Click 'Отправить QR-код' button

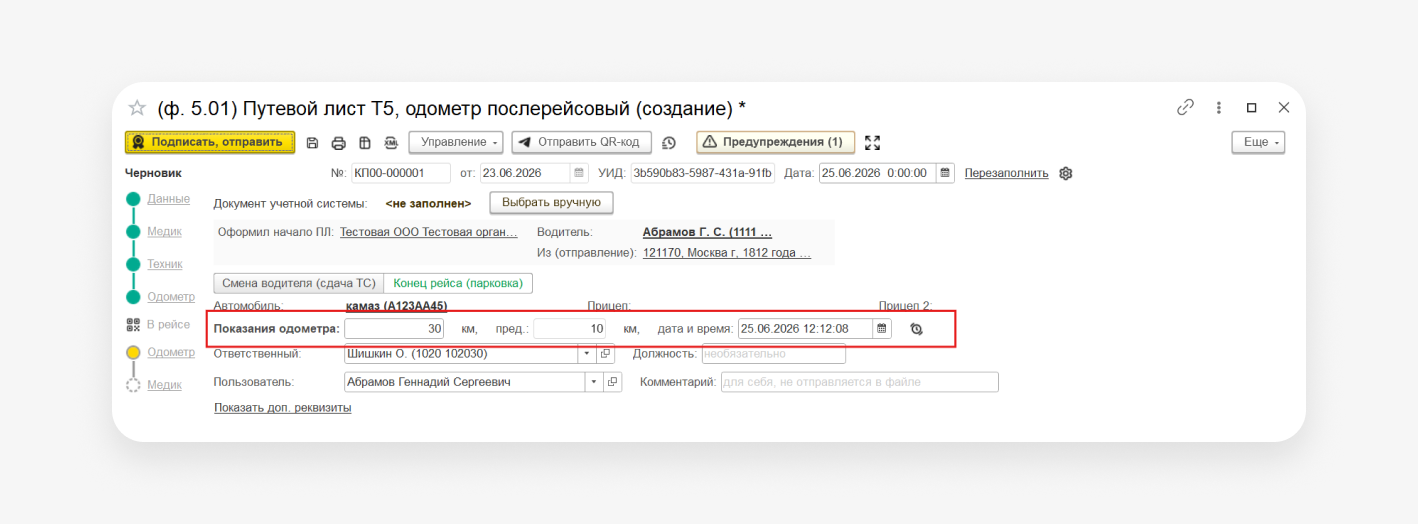click(582, 143)
